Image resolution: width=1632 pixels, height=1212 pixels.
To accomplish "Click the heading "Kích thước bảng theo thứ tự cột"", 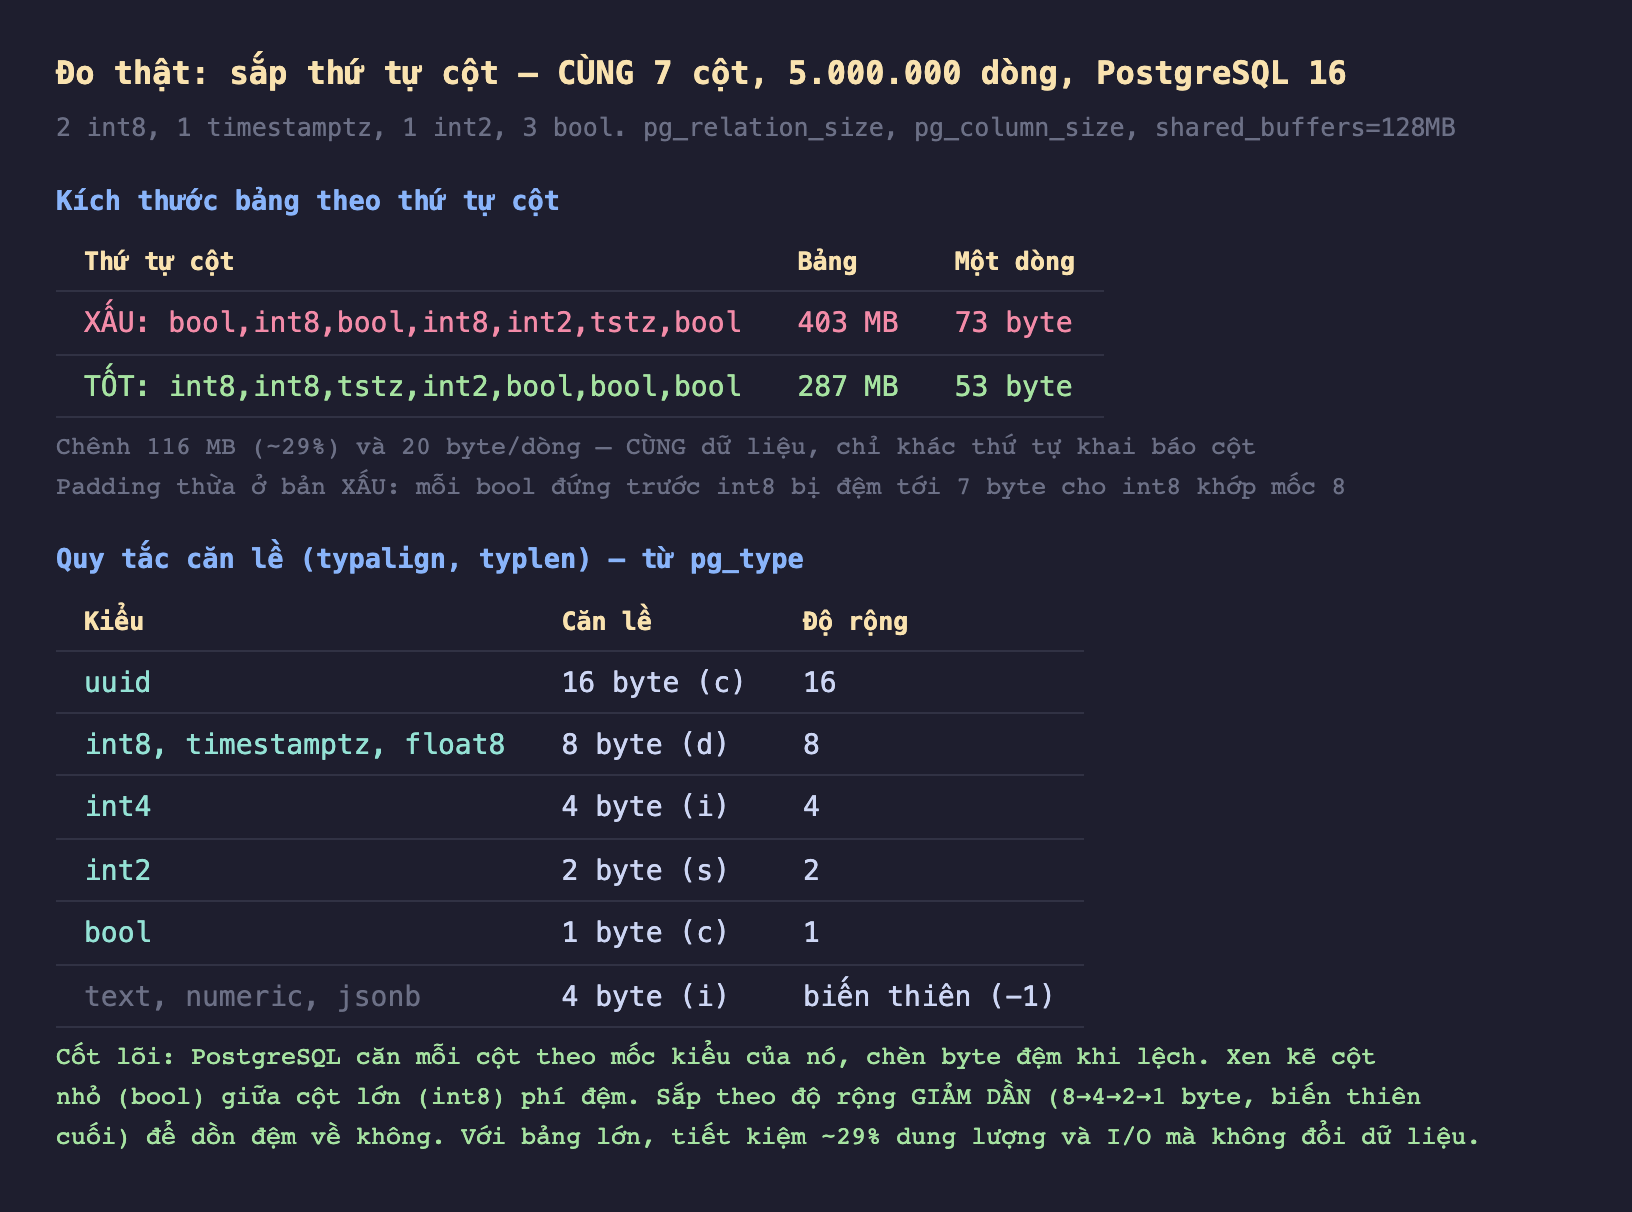I will (307, 201).
